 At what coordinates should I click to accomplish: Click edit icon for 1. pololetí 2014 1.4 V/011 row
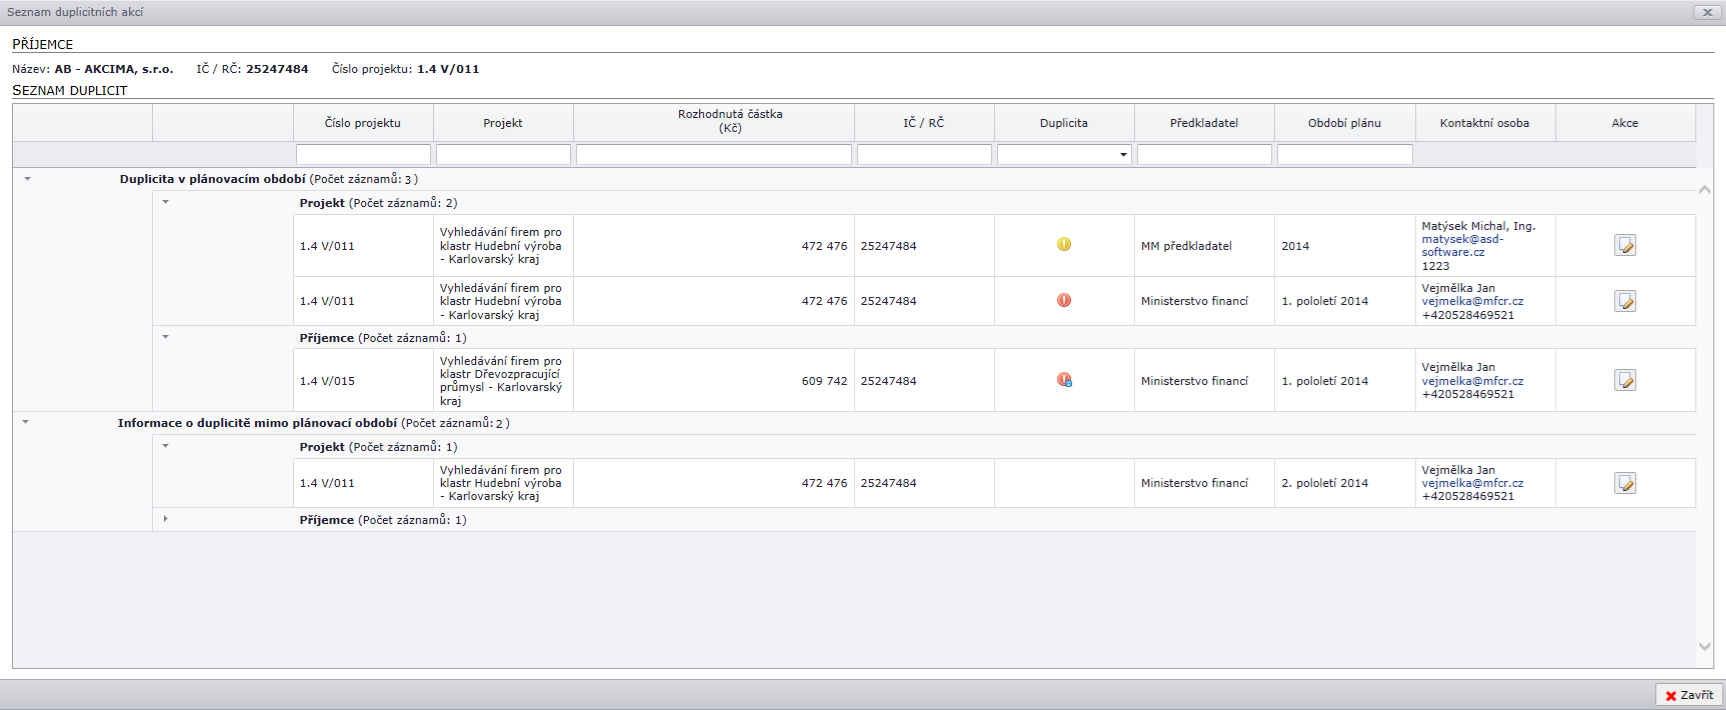pyautogui.click(x=1625, y=301)
